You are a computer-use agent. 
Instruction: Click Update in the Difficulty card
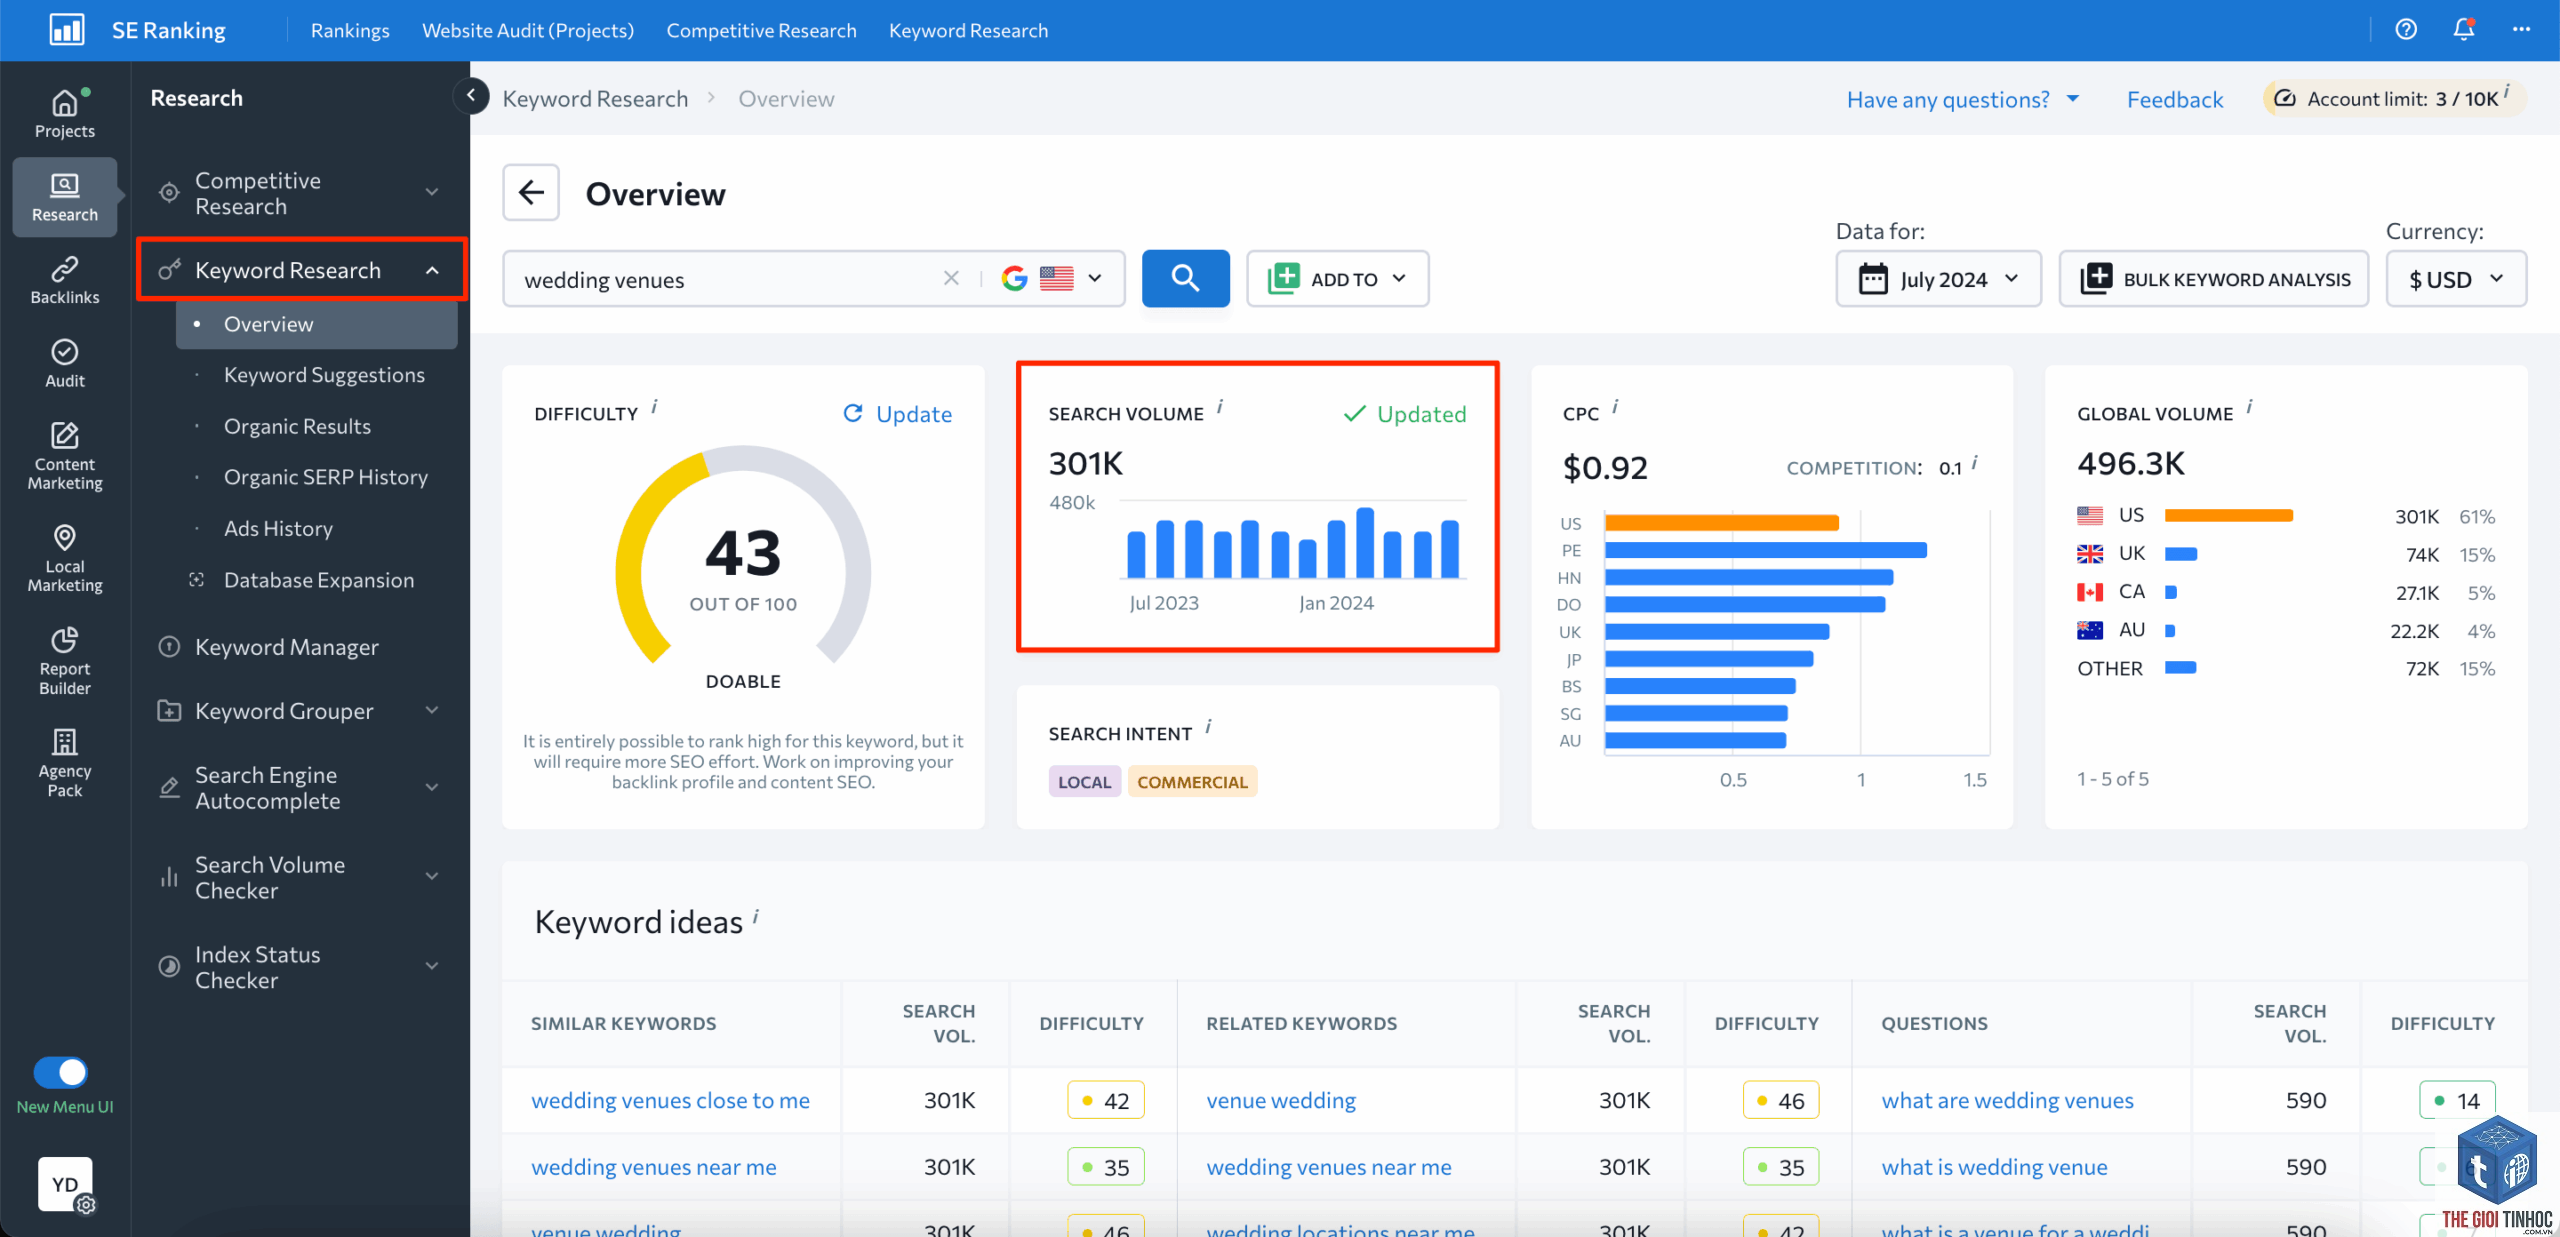click(x=897, y=414)
